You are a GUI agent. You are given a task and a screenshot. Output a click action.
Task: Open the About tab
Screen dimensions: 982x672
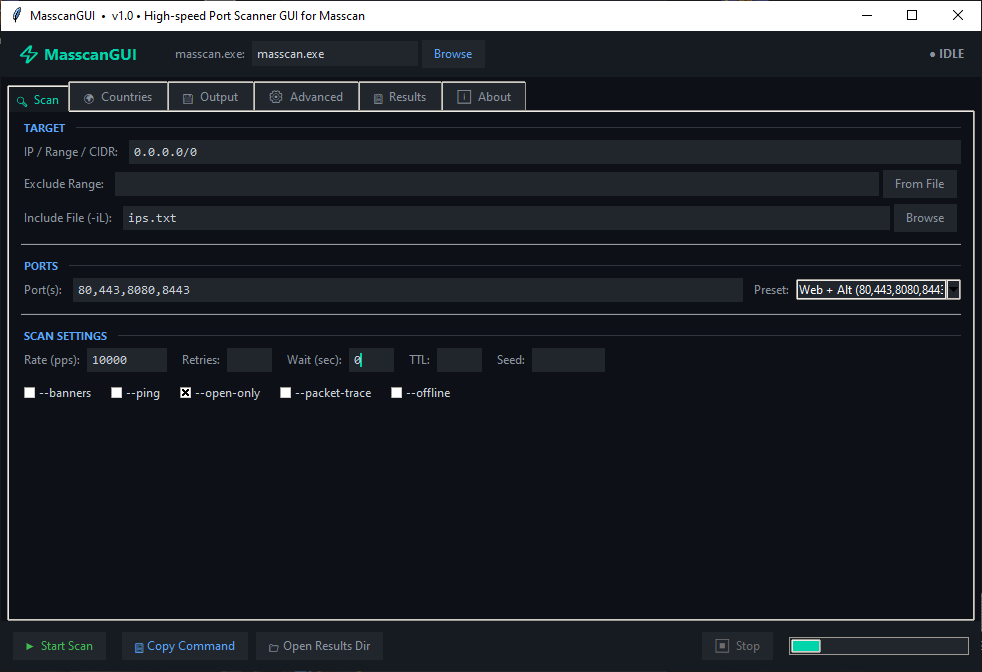[x=484, y=96]
